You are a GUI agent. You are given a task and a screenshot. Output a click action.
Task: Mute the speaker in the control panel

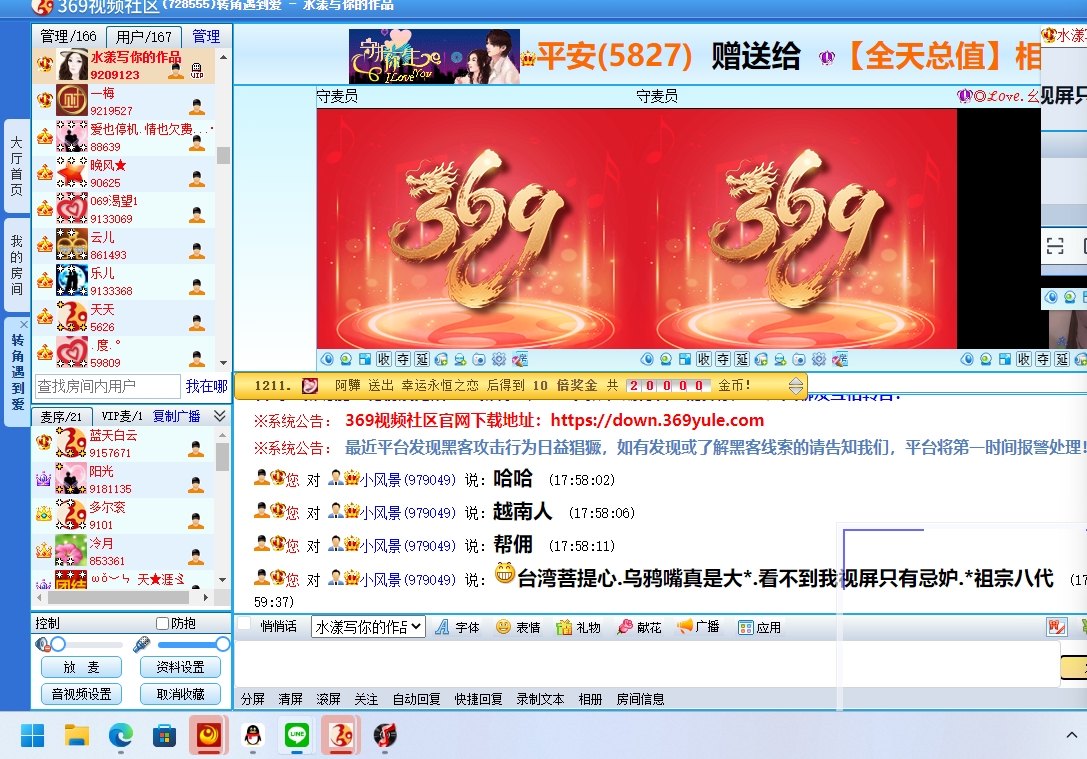tap(42, 645)
